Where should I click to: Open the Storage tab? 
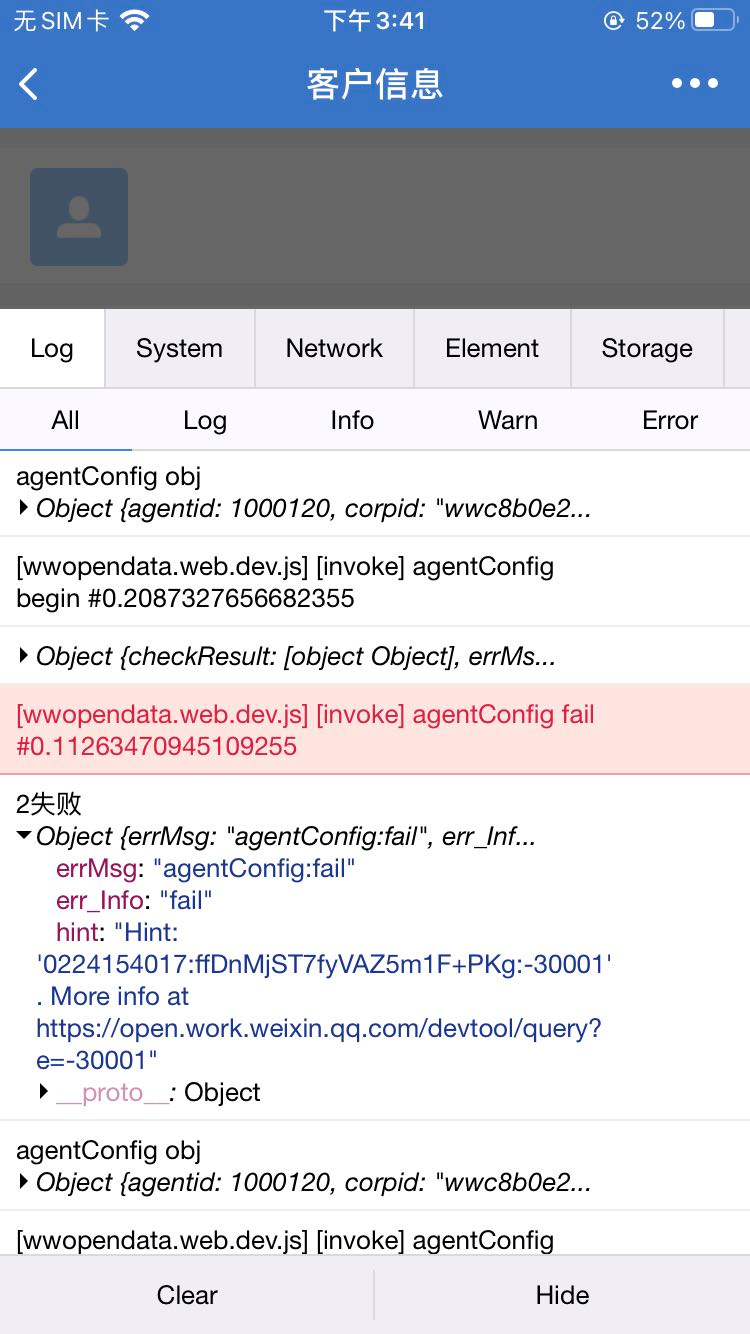coord(647,348)
